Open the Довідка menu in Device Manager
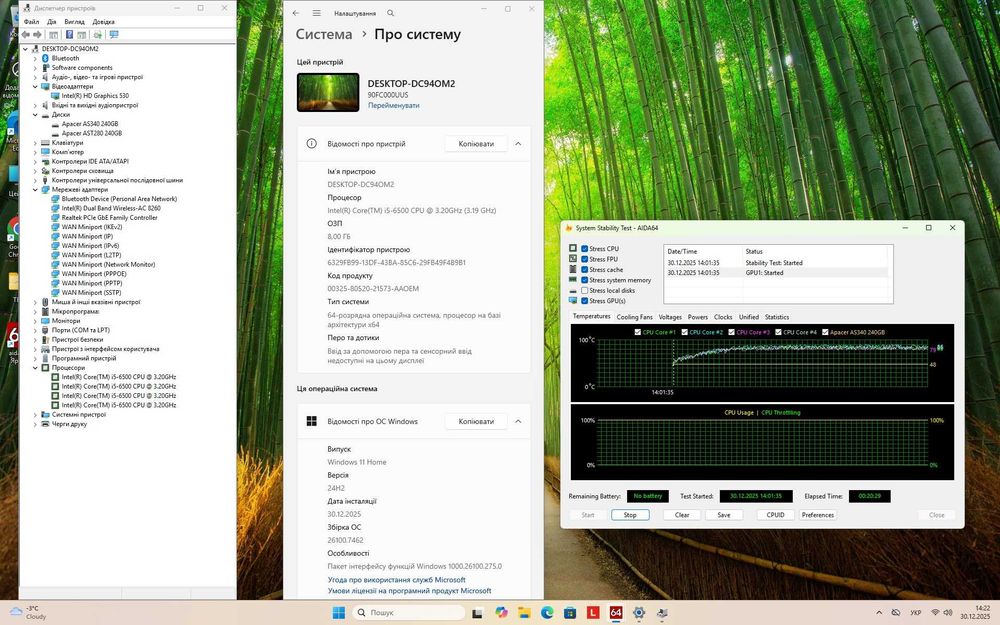 point(103,22)
